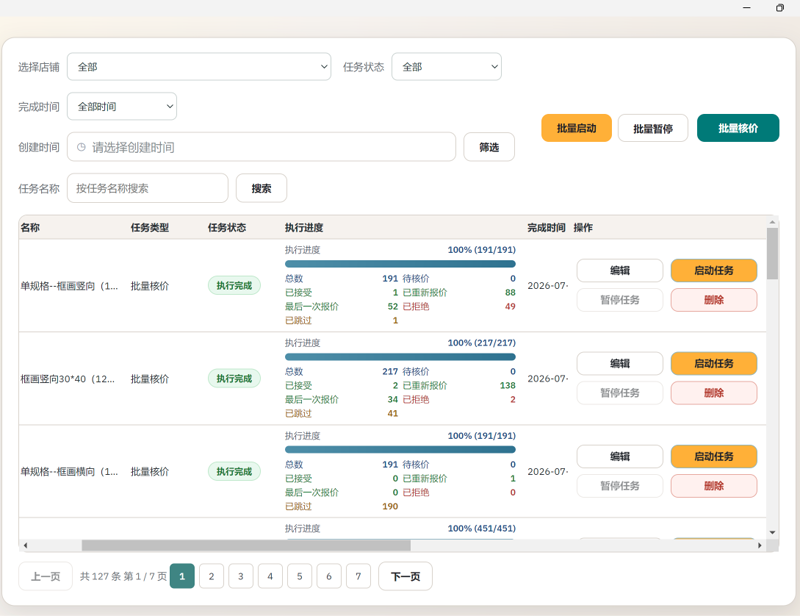Click the scroll-up arrow of the table

tap(772, 222)
